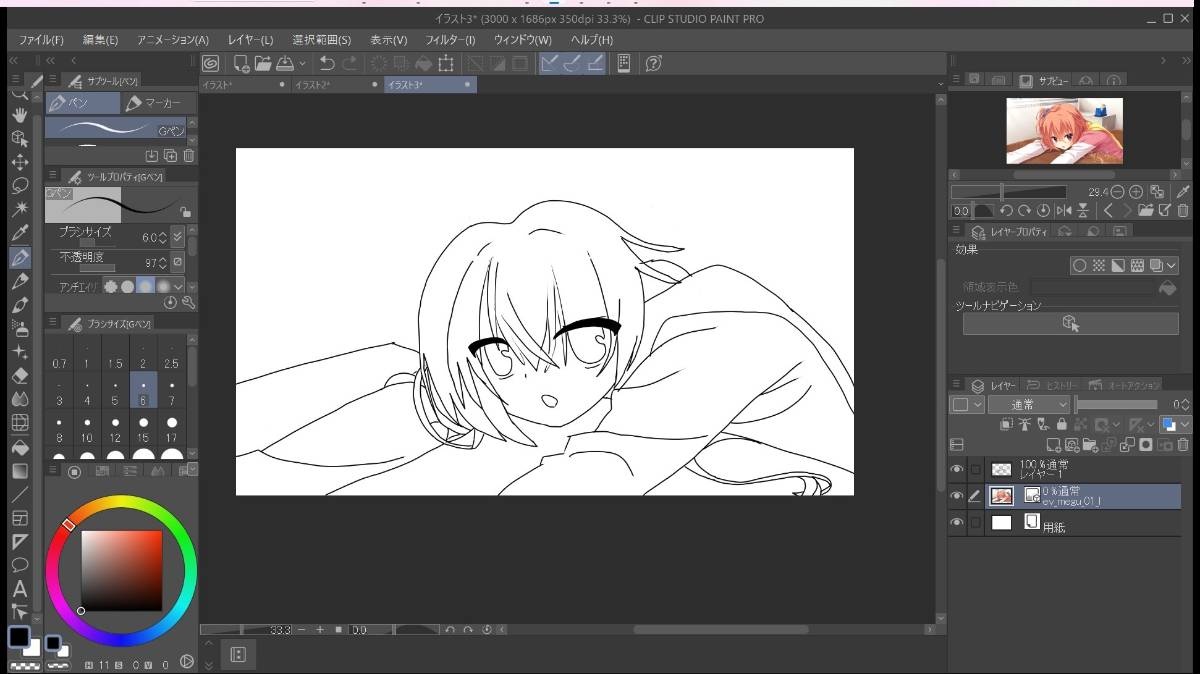The image size is (1200, 674).
Task: Select the Text (A) tool
Action: pos(19,589)
